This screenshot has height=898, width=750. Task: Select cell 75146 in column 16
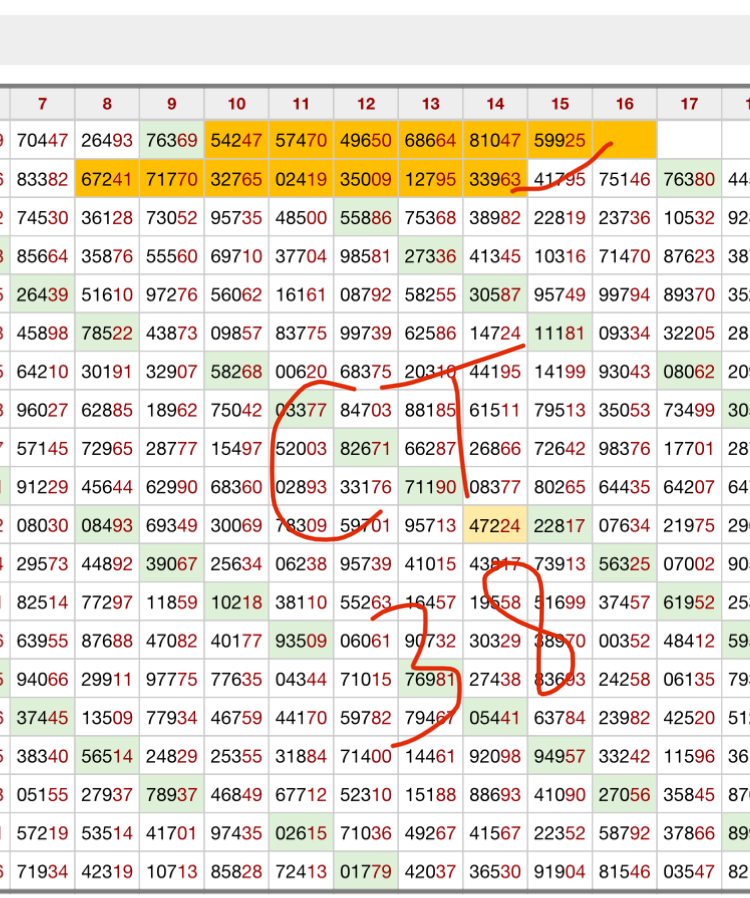pos(624,180)
